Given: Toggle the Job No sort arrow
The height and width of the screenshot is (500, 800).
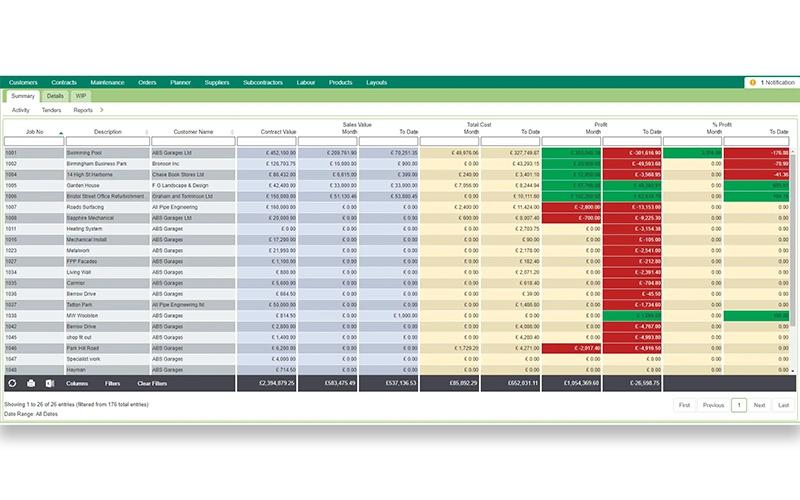Looking at the screenshot, I should [61, 133].
